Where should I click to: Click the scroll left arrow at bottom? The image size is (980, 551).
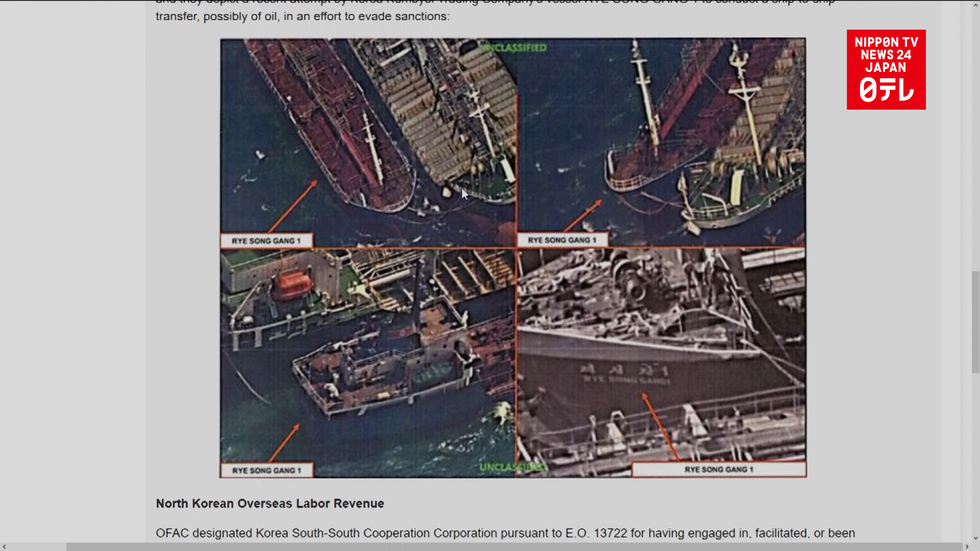(4, 547)
